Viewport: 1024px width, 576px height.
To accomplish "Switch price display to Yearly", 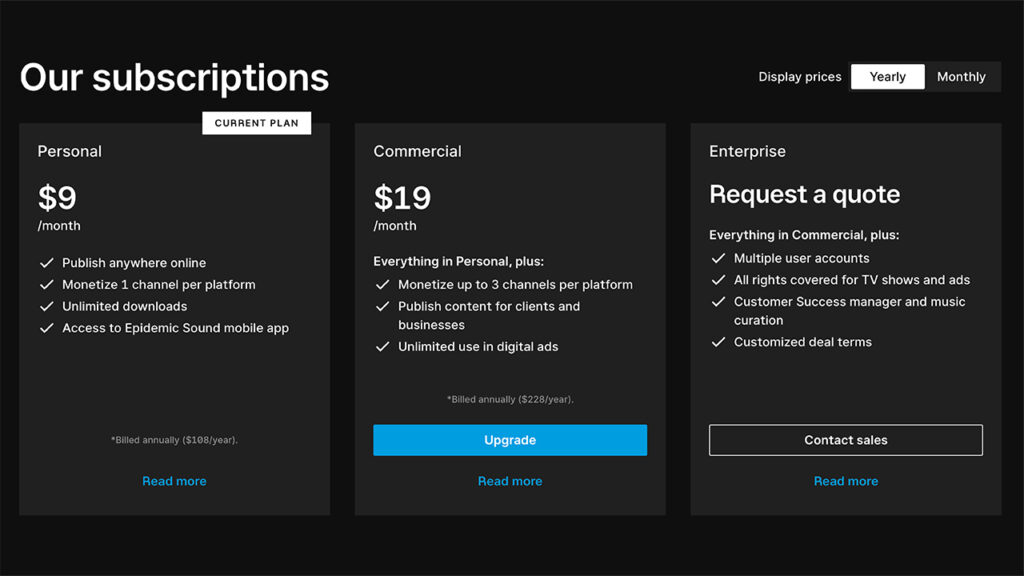I will pos(887,76).
